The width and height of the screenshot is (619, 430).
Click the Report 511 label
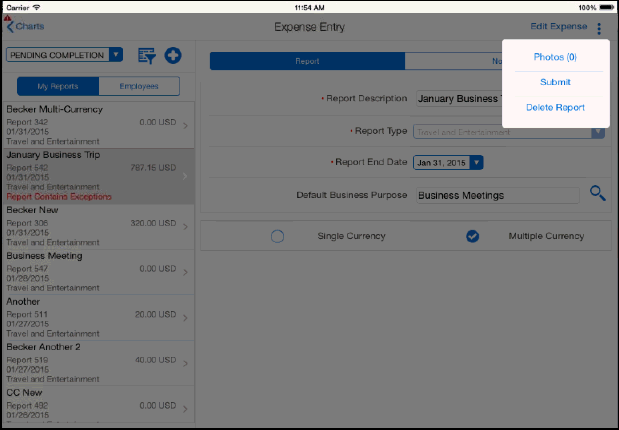pos(27,314)
